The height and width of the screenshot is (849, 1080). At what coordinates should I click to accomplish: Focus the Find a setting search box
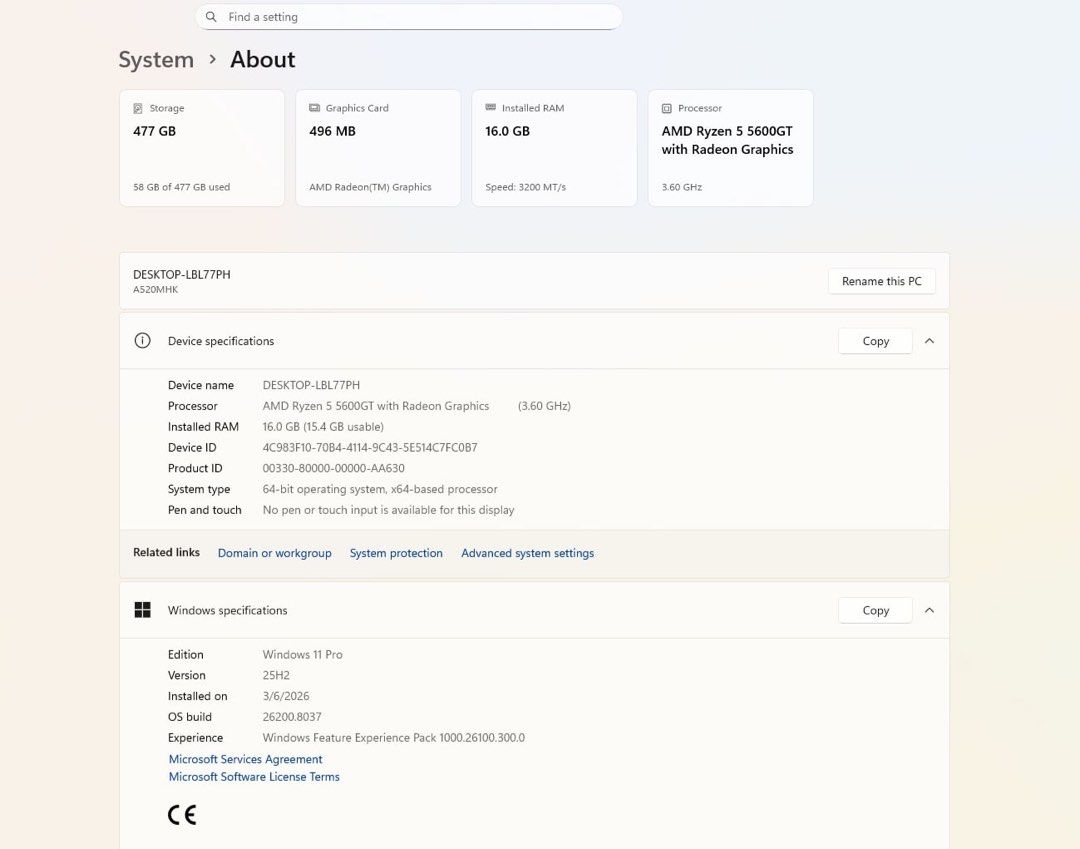(x=409, y=17)
